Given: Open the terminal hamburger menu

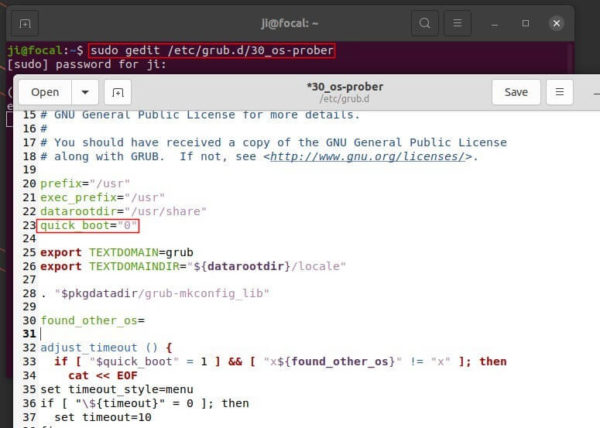Looking at the screenshot, I should click(457, 23).
